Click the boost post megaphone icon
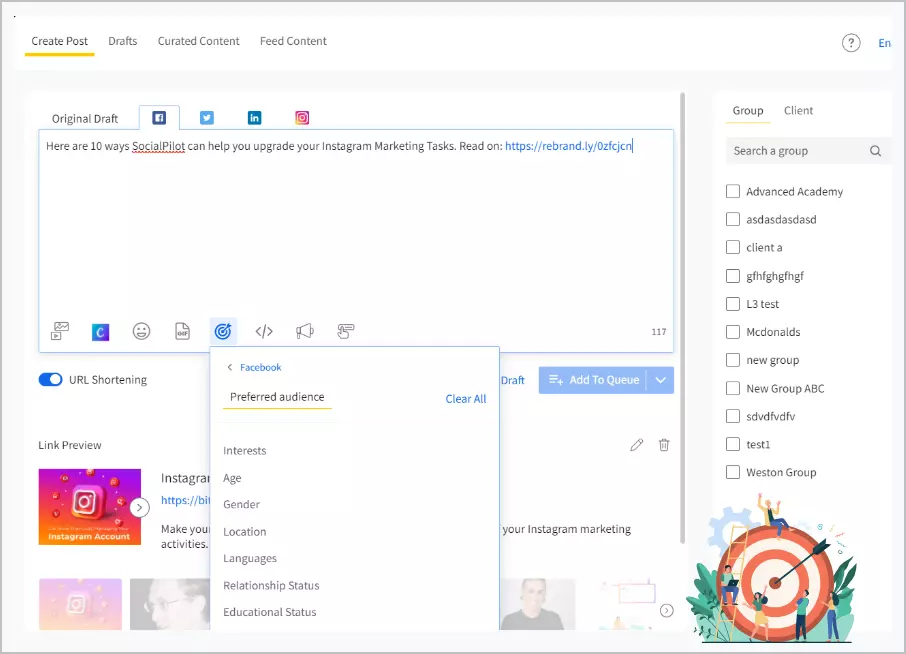Screen dimensions: 906x654 click(305, 330)
